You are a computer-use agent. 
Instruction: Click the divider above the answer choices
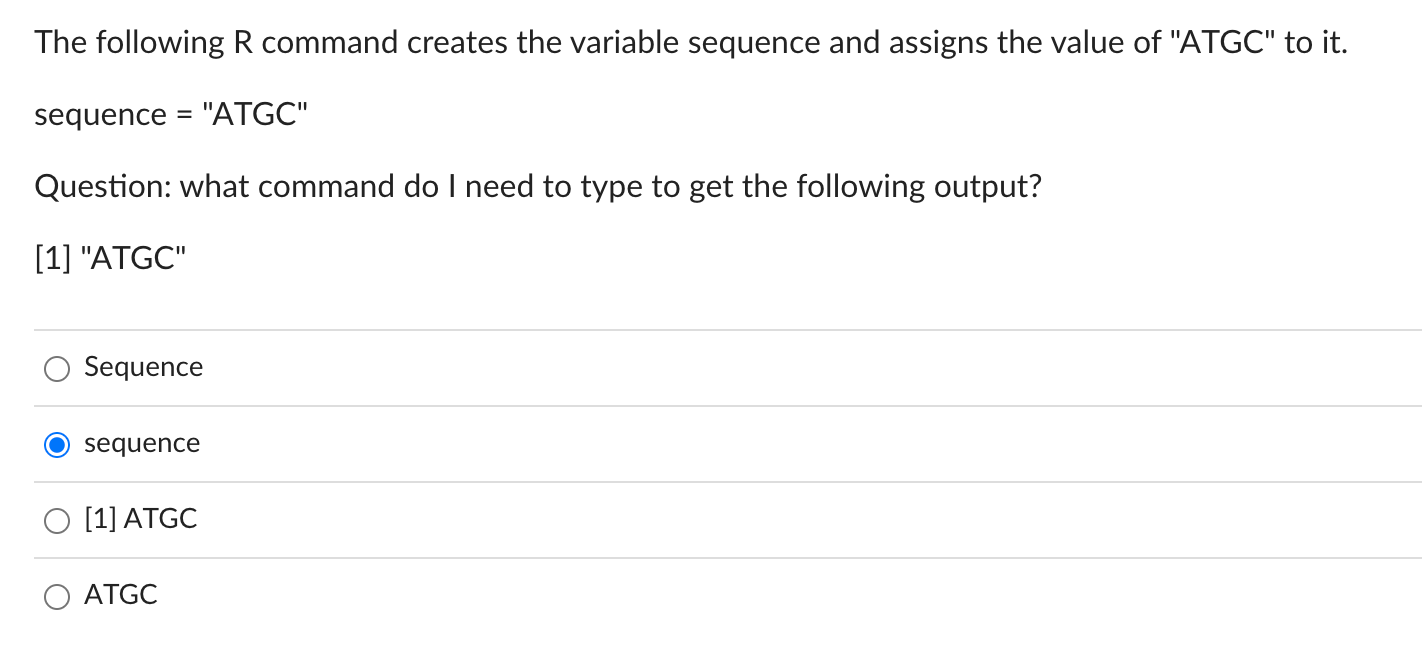coord(700,329)
